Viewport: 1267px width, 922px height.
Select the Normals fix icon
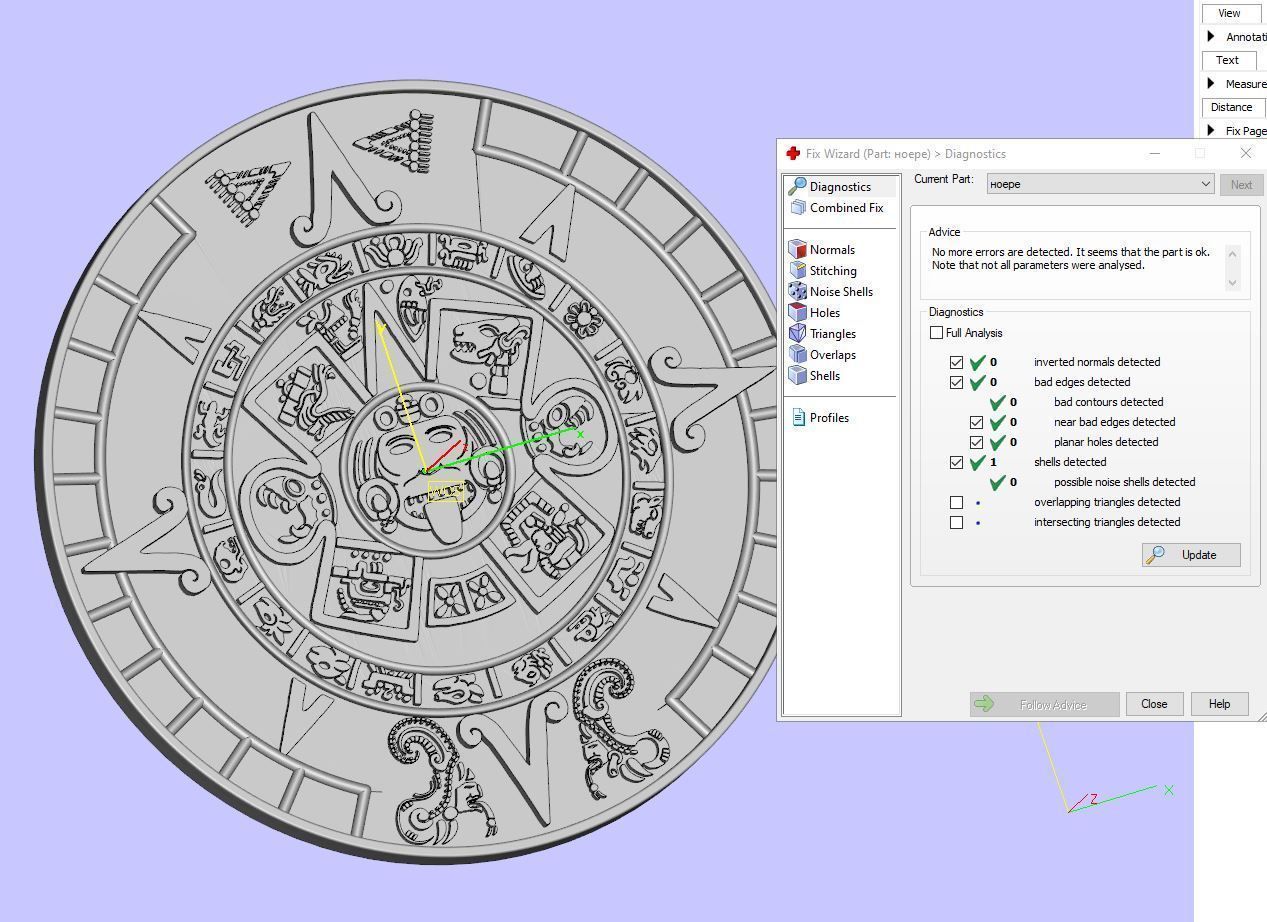tap(797, 249)
